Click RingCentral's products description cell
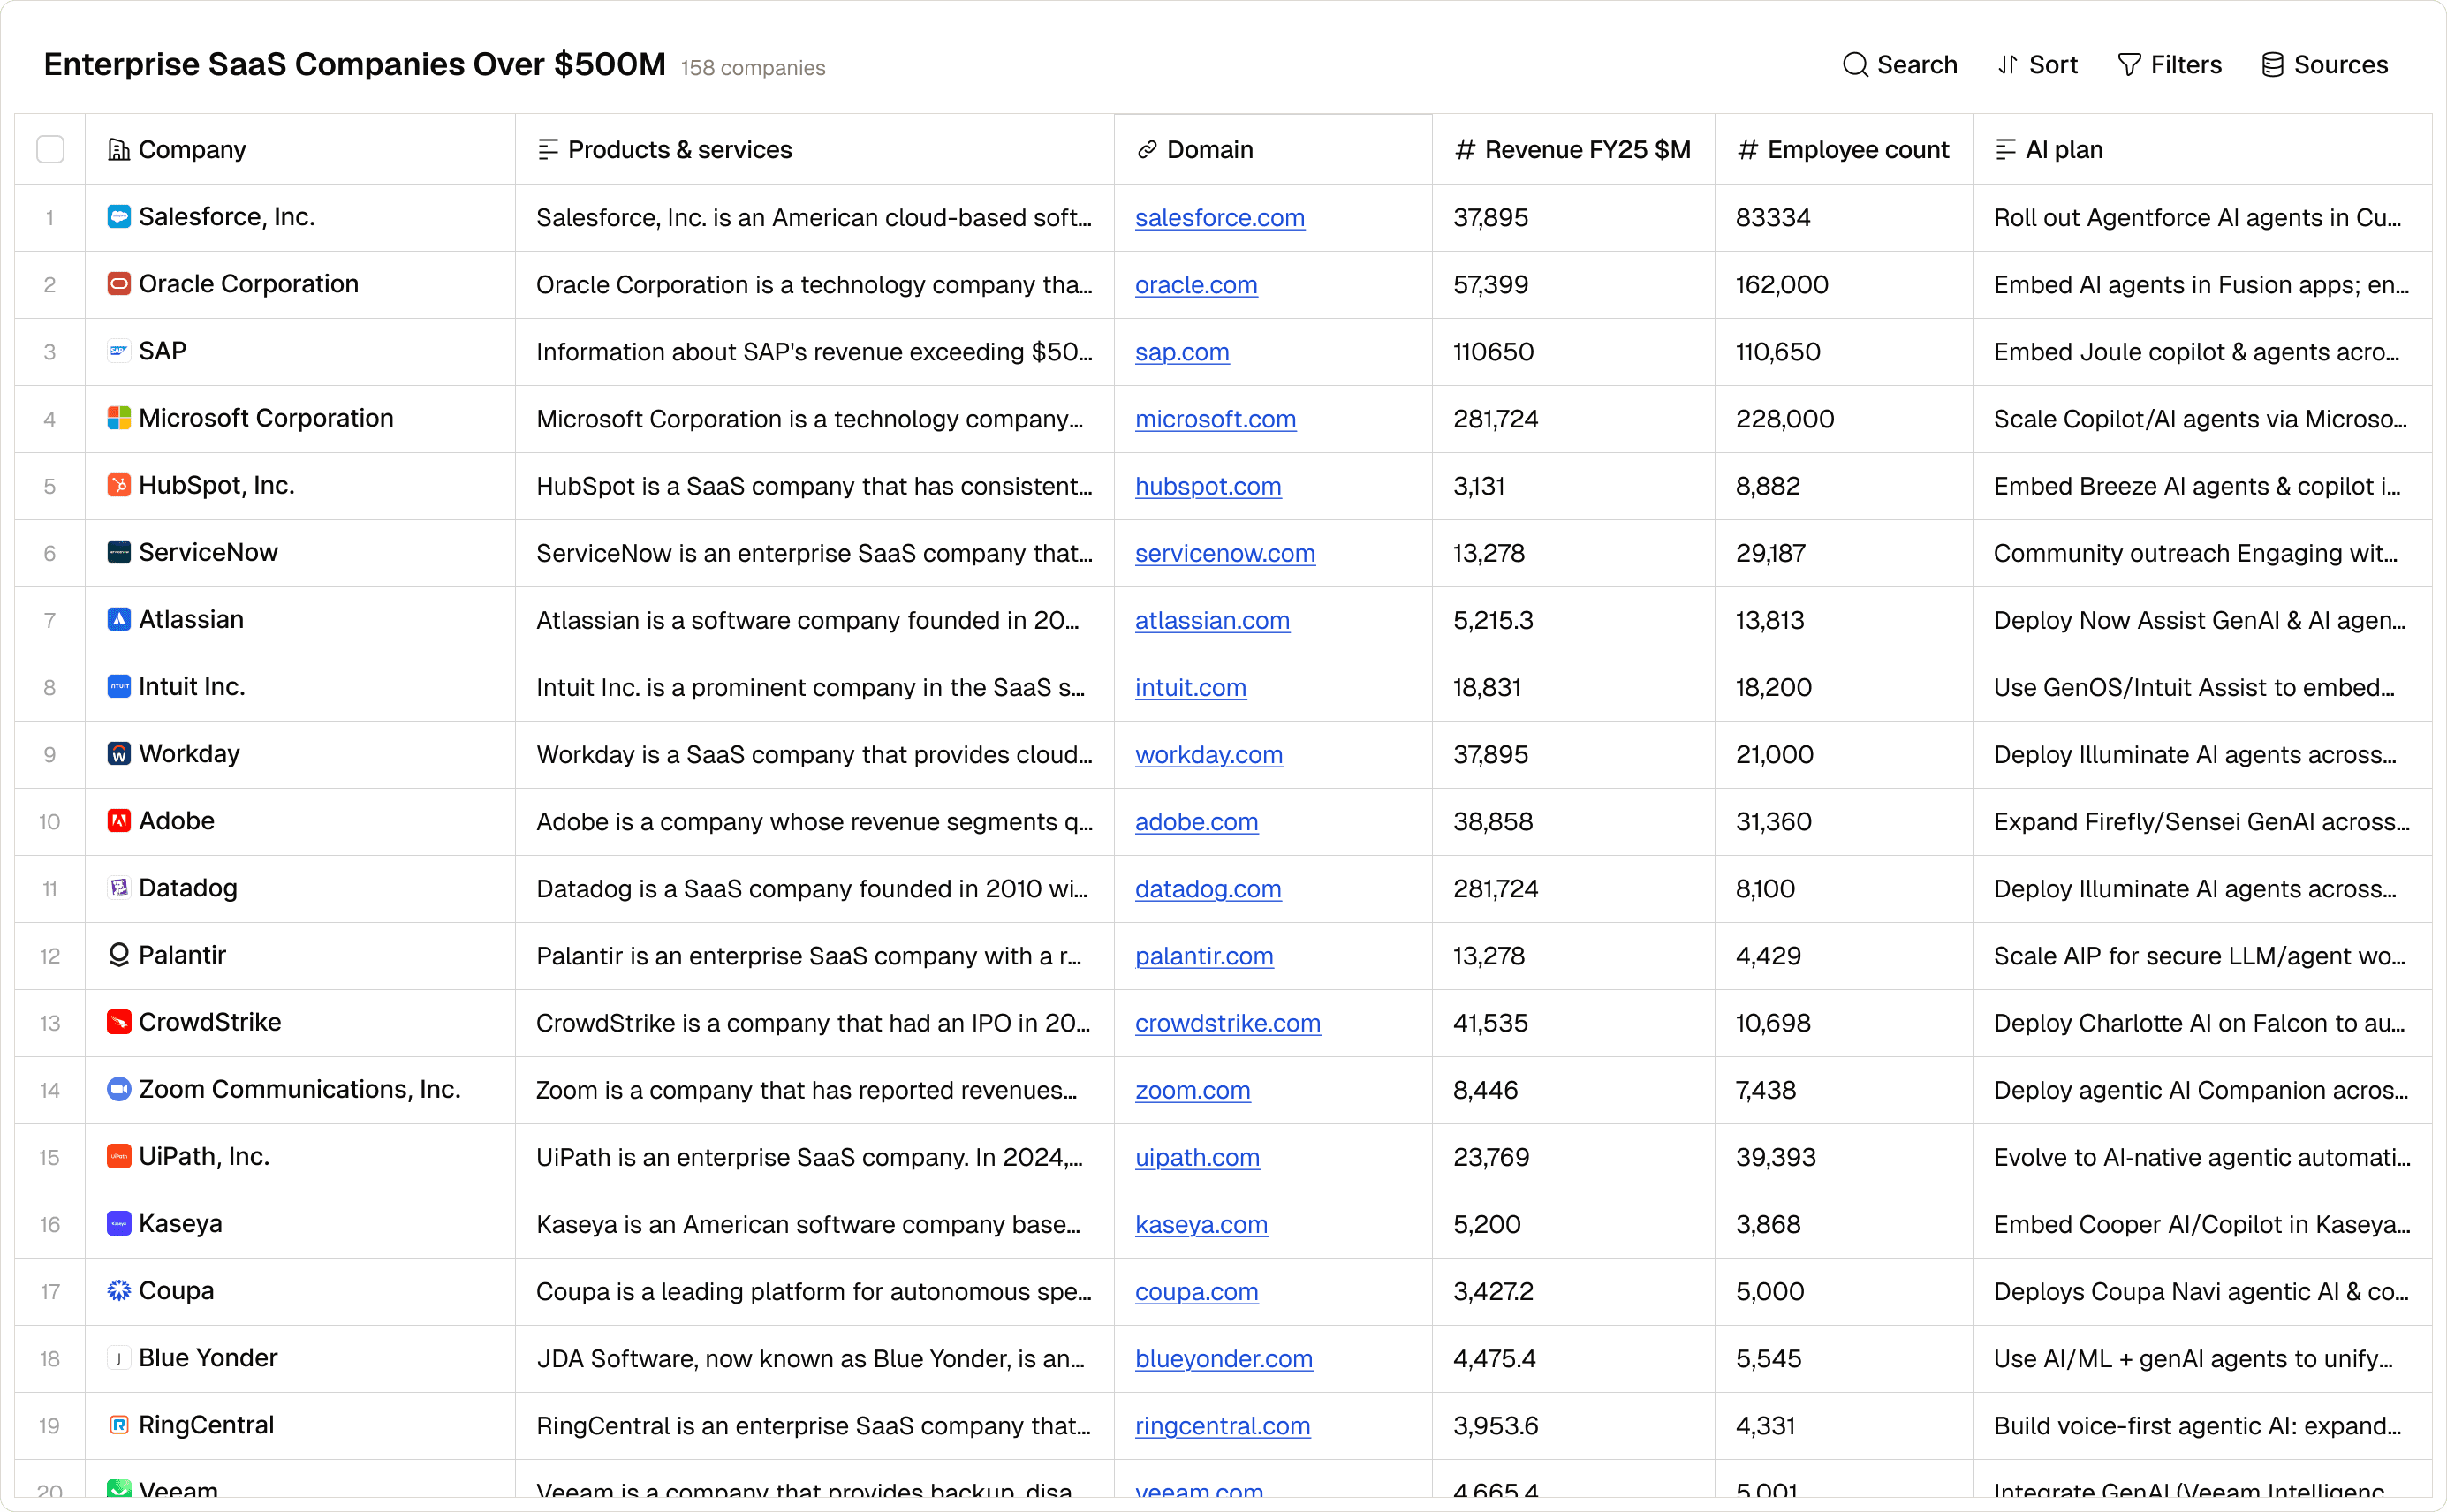Viewport: 2447px width, 1512px height. pyautogui.click(x=814, y=1425)
